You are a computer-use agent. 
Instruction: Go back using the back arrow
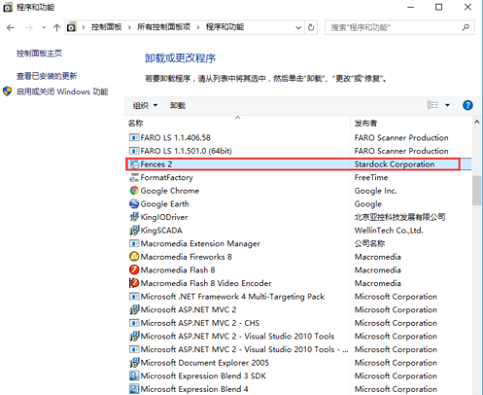(11, 28)
